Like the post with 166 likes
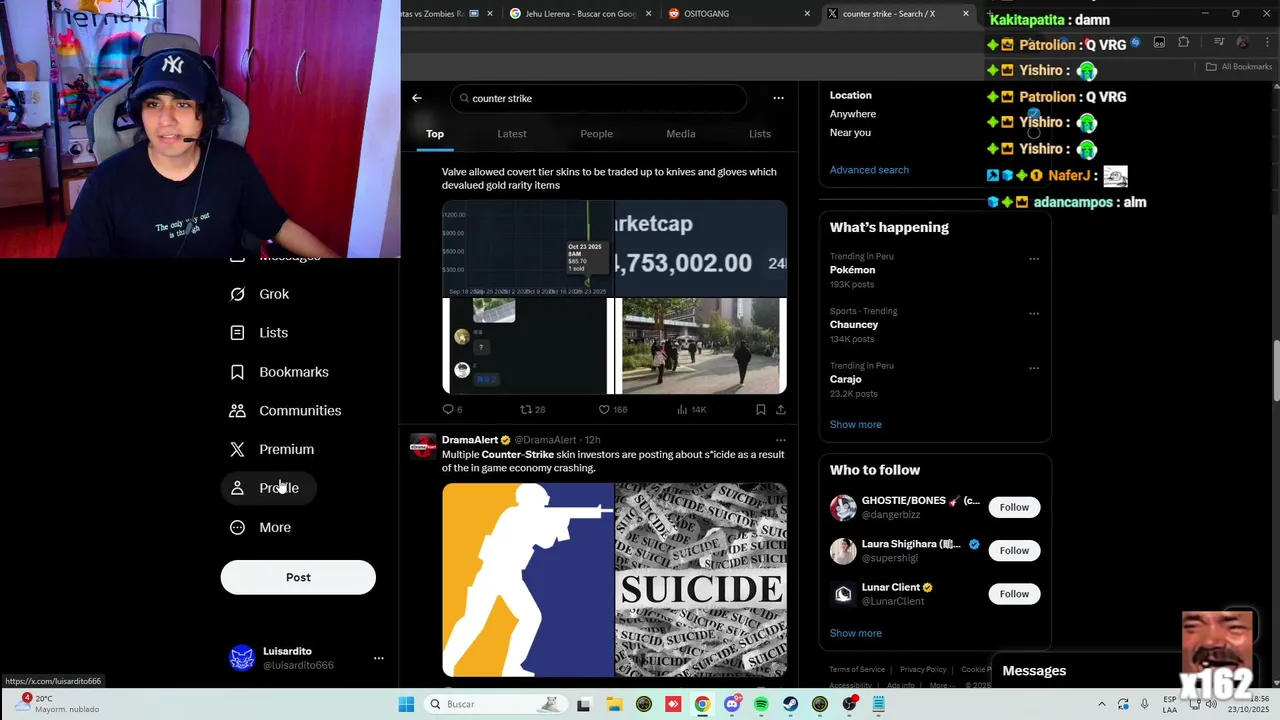The height and width of the screenshot is (720, 1280). pyautogui.click(x=612, y=409)
